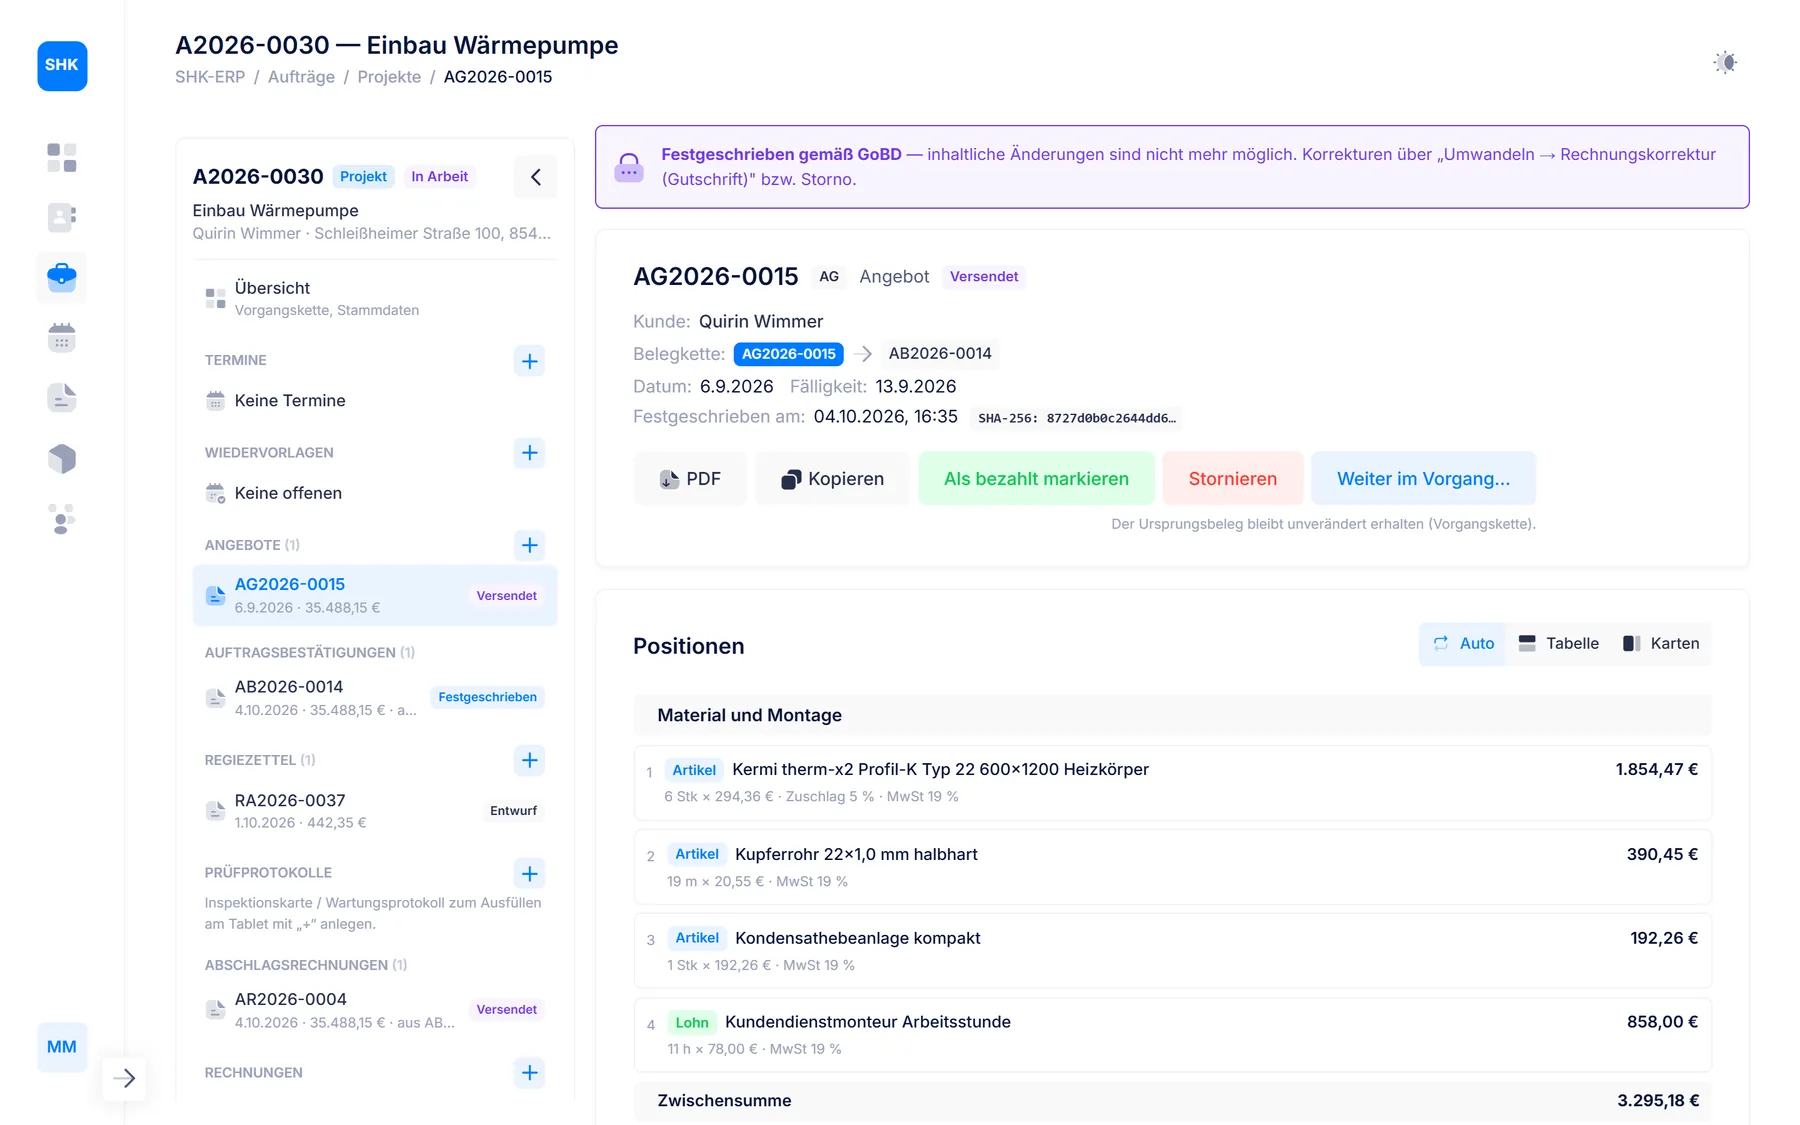Image resolution: width=1800 pixels, height=1125 pixels.
Task: Expand the sidebar with the arrow button
Action: tap(125, 1078)
